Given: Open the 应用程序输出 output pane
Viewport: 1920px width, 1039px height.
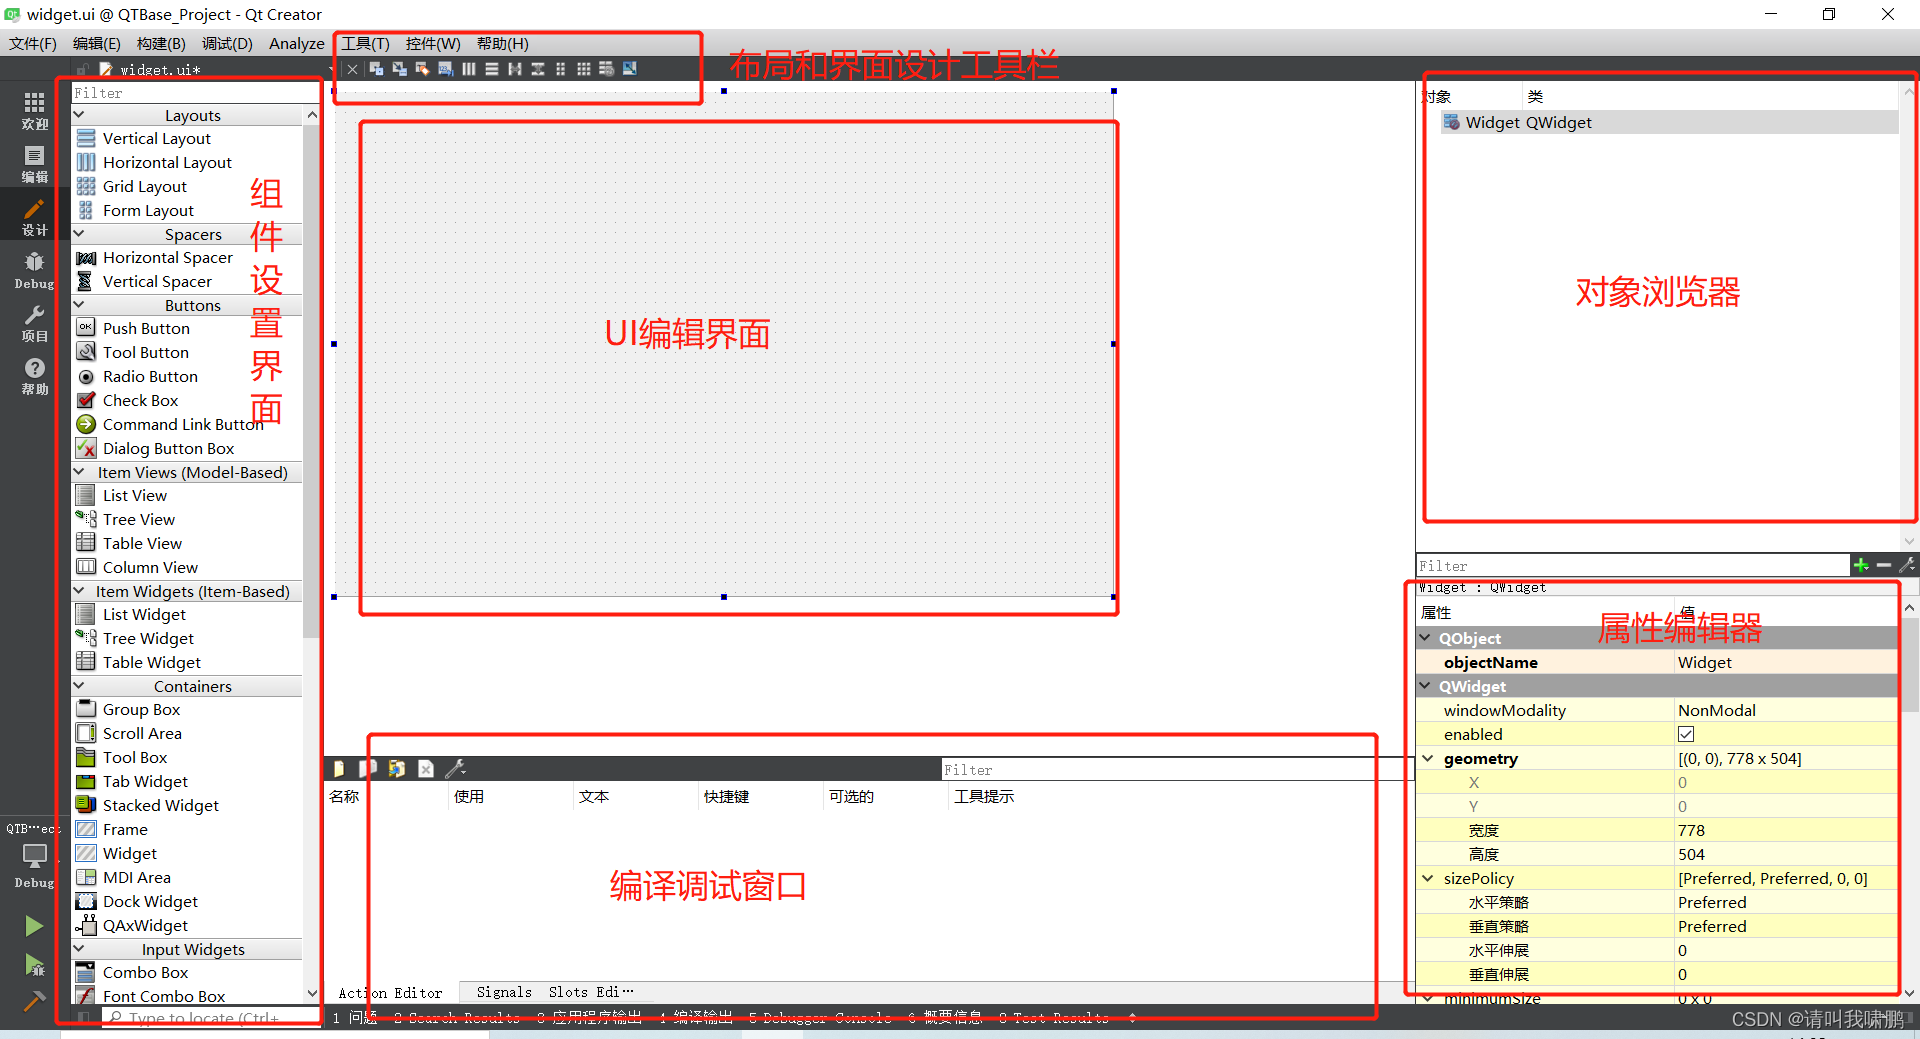Looking at the screenshot, I should point(589,1018).
